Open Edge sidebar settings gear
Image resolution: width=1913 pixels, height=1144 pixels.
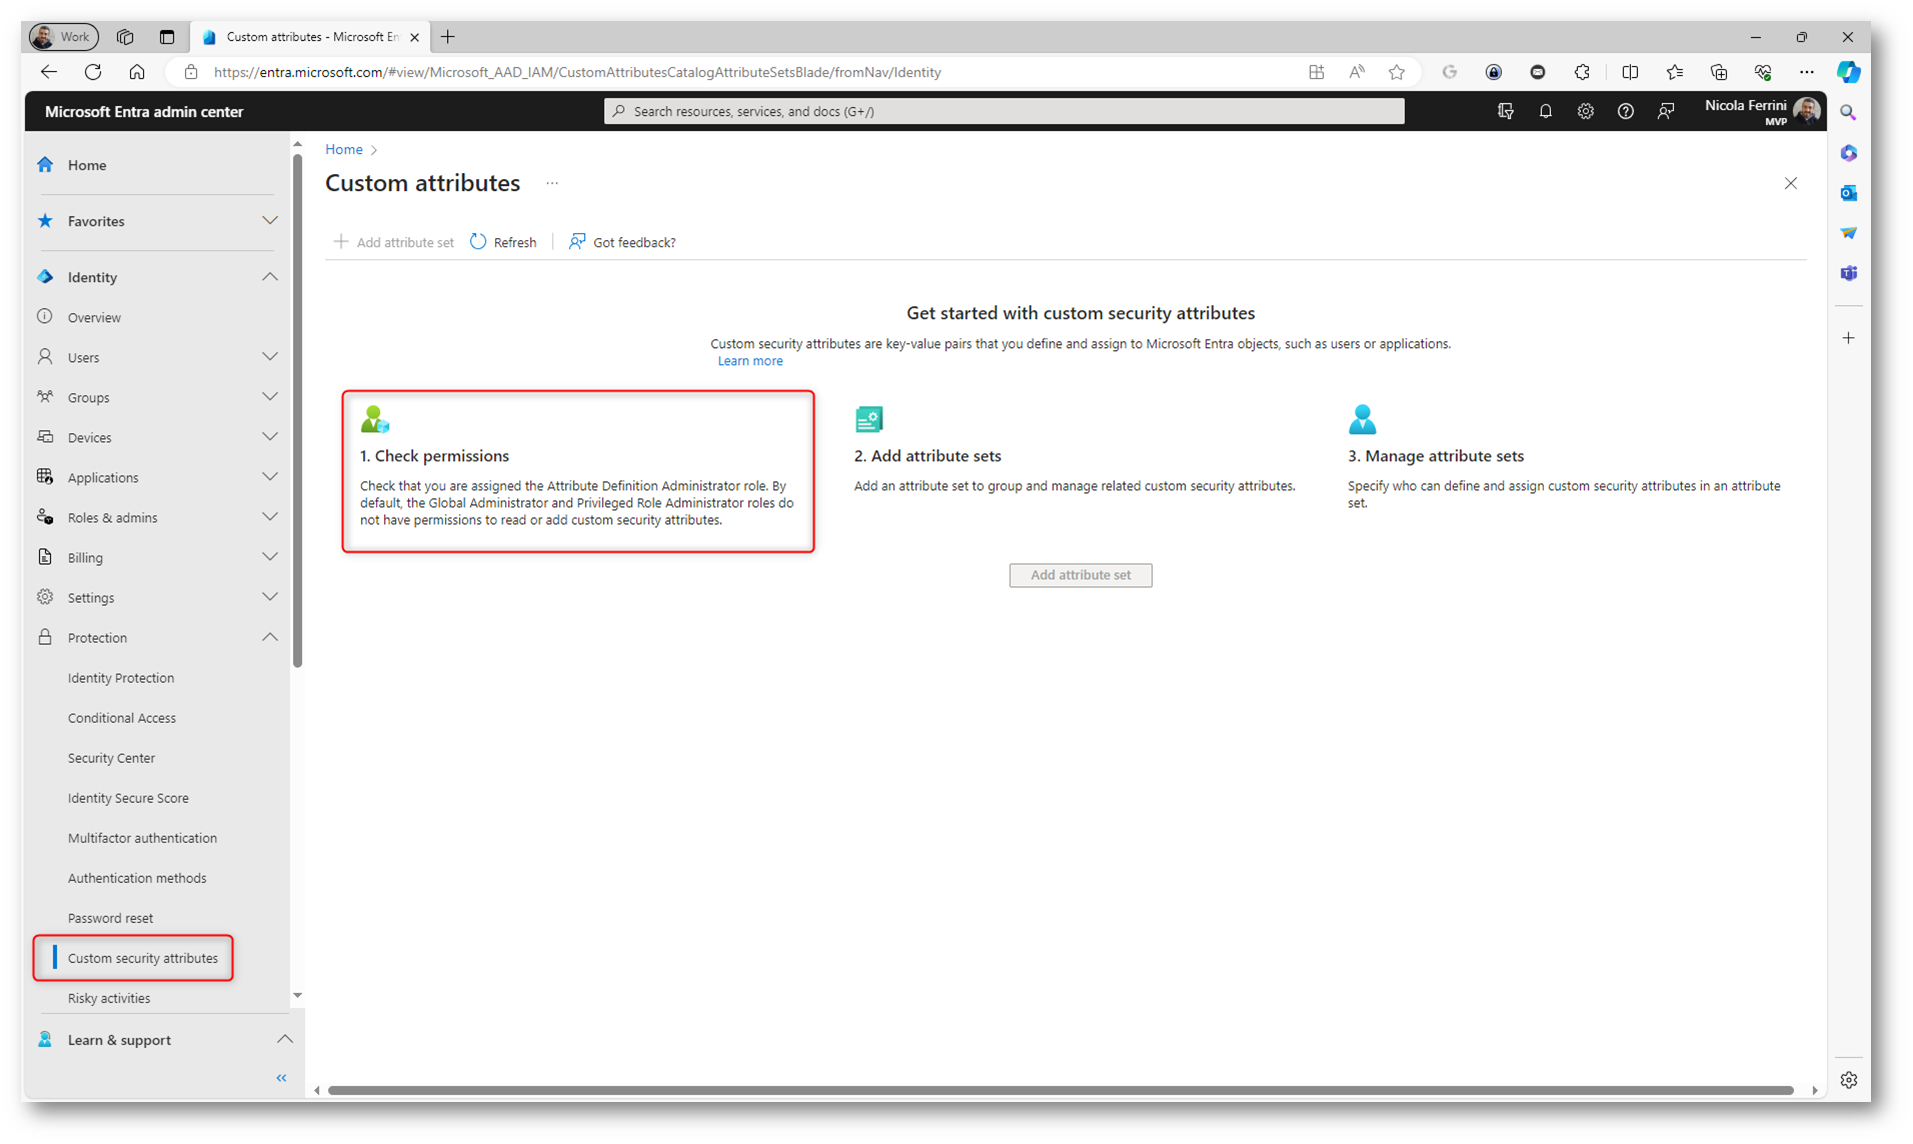[1848, 1080]
